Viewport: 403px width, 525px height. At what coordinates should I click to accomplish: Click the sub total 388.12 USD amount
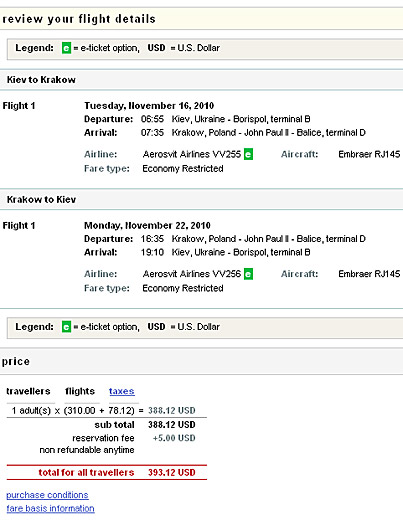point(172,425)
